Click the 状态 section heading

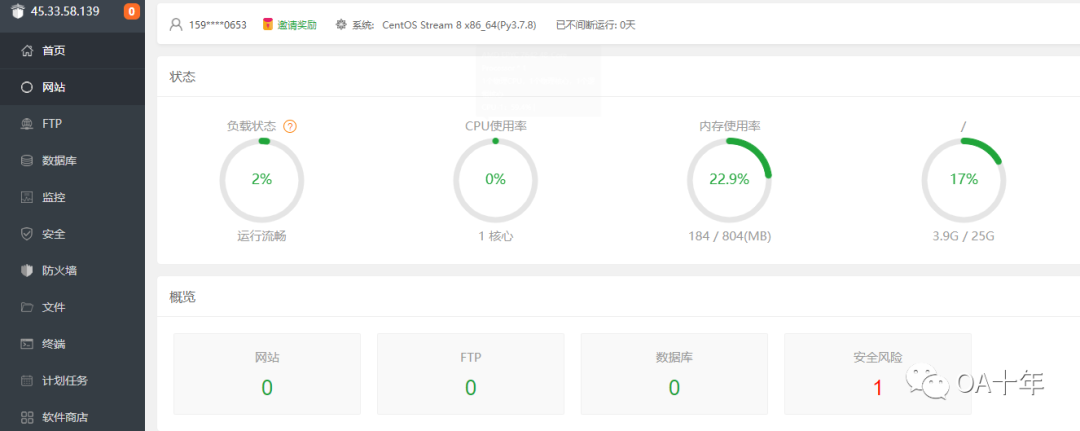point(183,76)
